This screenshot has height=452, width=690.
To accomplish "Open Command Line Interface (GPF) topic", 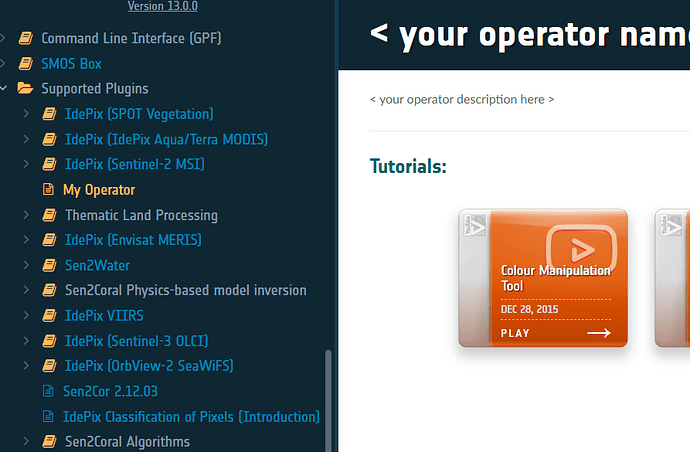I will [131, 38].
